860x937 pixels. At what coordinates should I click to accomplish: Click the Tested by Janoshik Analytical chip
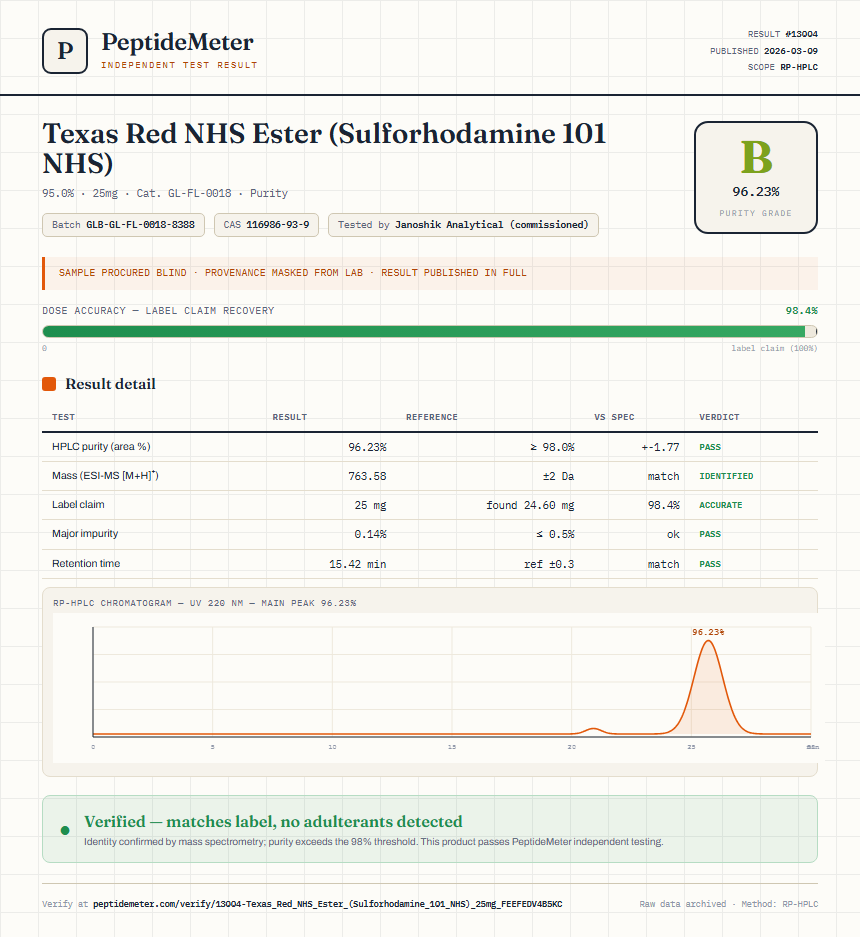463,225
